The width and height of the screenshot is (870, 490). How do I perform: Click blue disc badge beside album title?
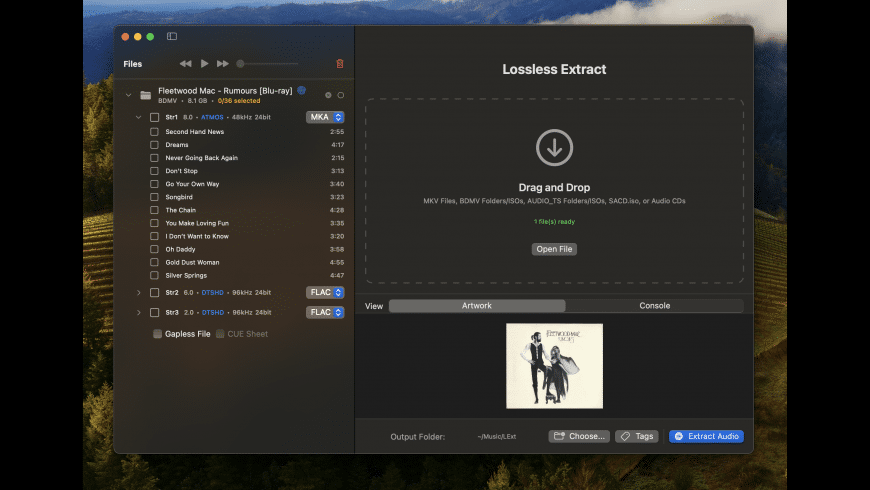coord(301,90)
